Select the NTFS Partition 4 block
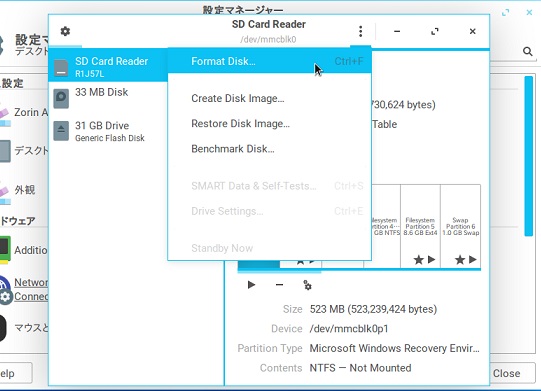 point(386,226)
